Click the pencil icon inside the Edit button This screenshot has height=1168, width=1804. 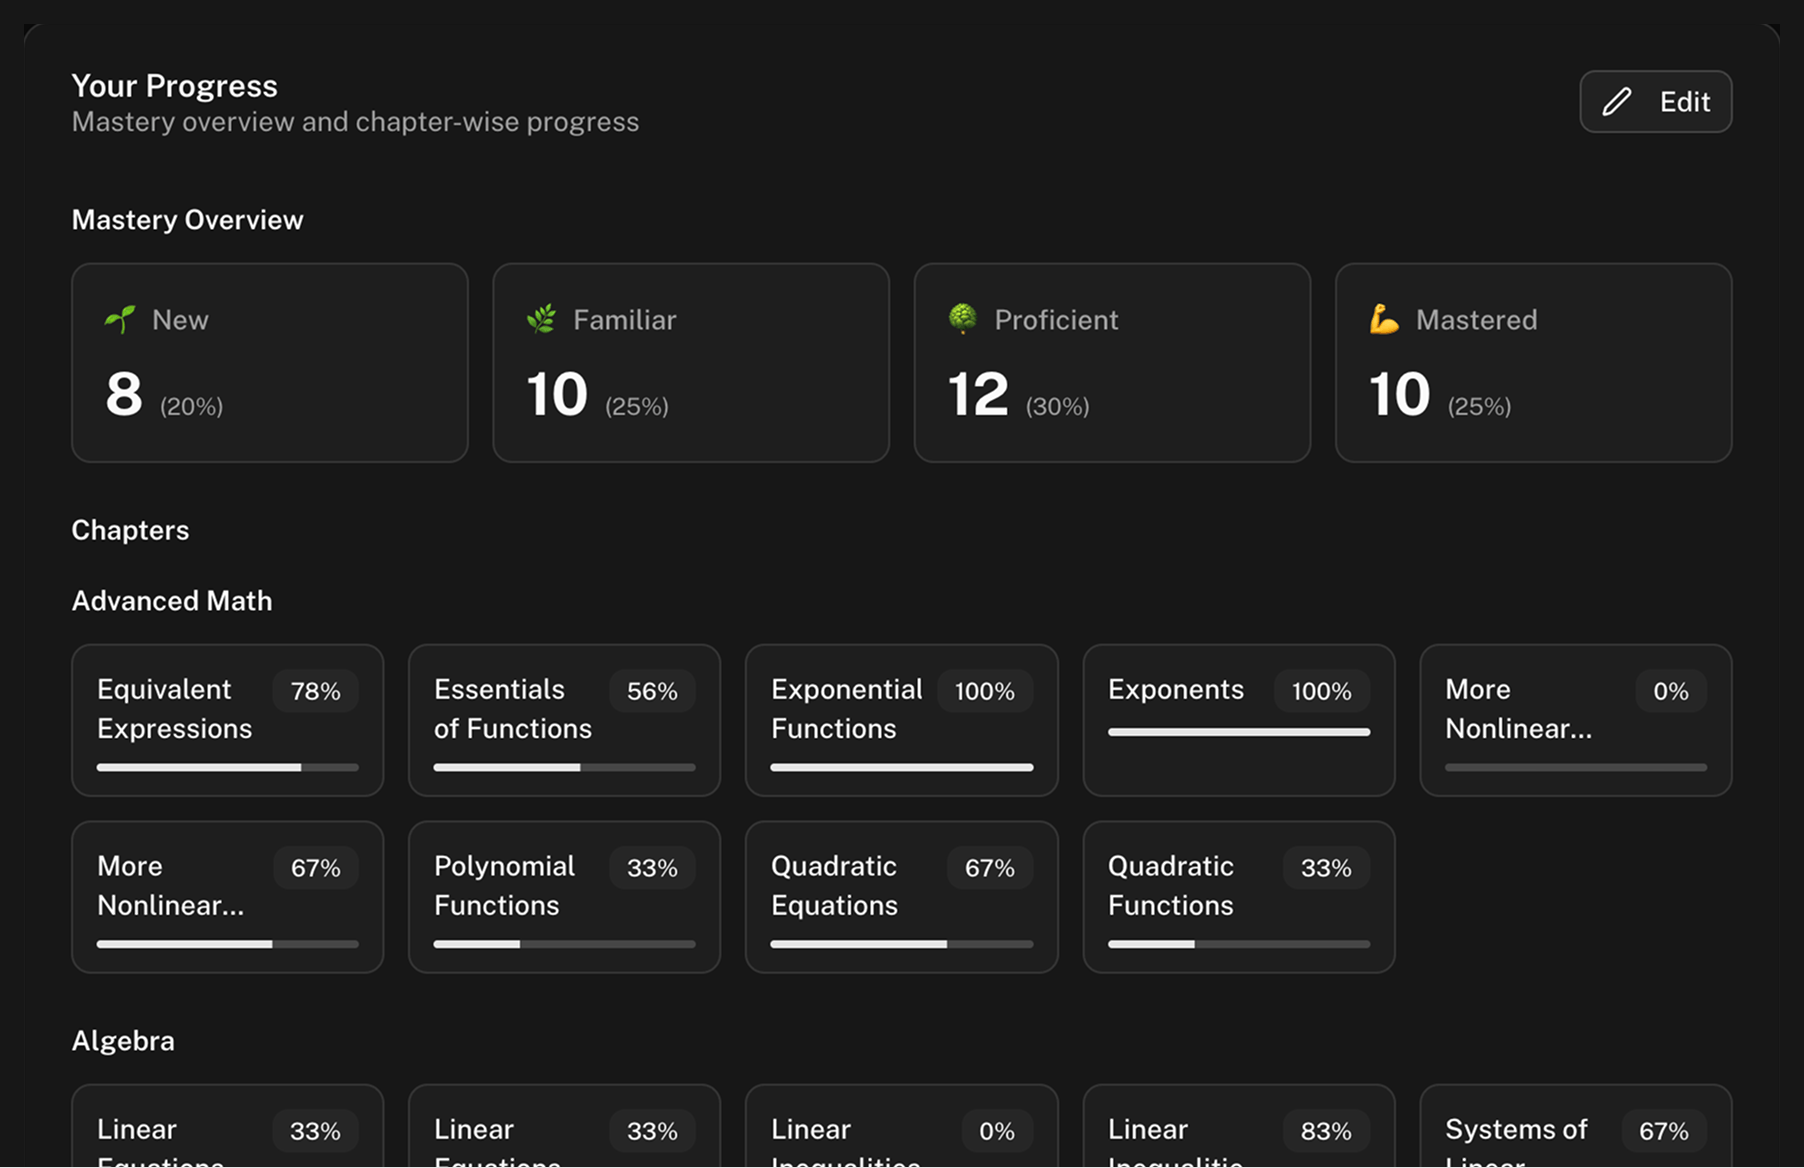(1616, 101)
